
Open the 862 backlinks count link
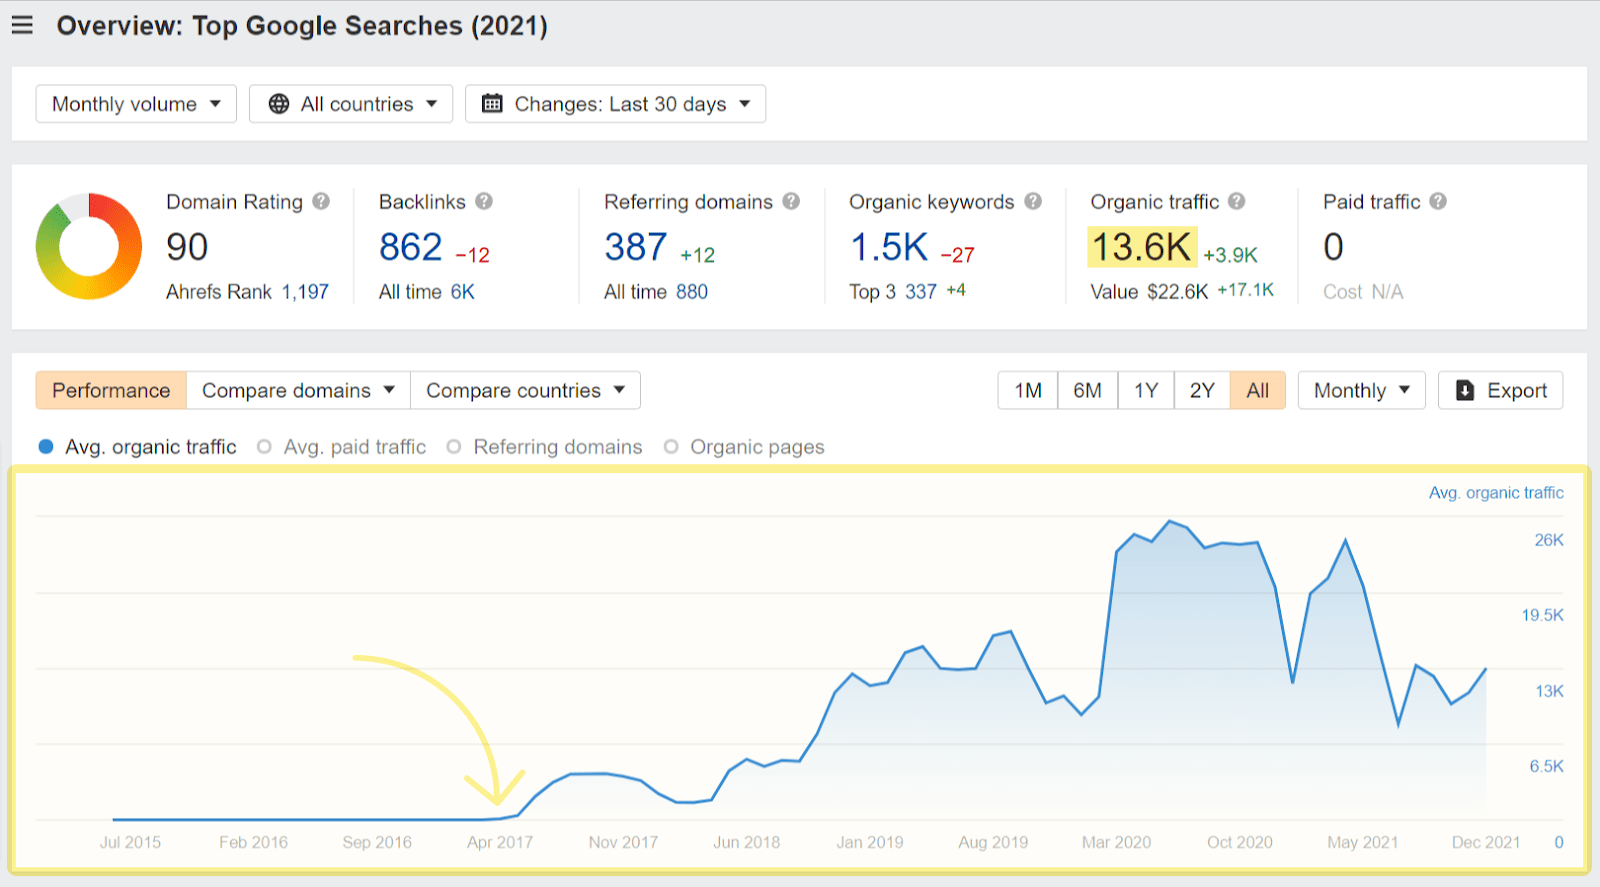pyautogui.click(x=410, y=247)
